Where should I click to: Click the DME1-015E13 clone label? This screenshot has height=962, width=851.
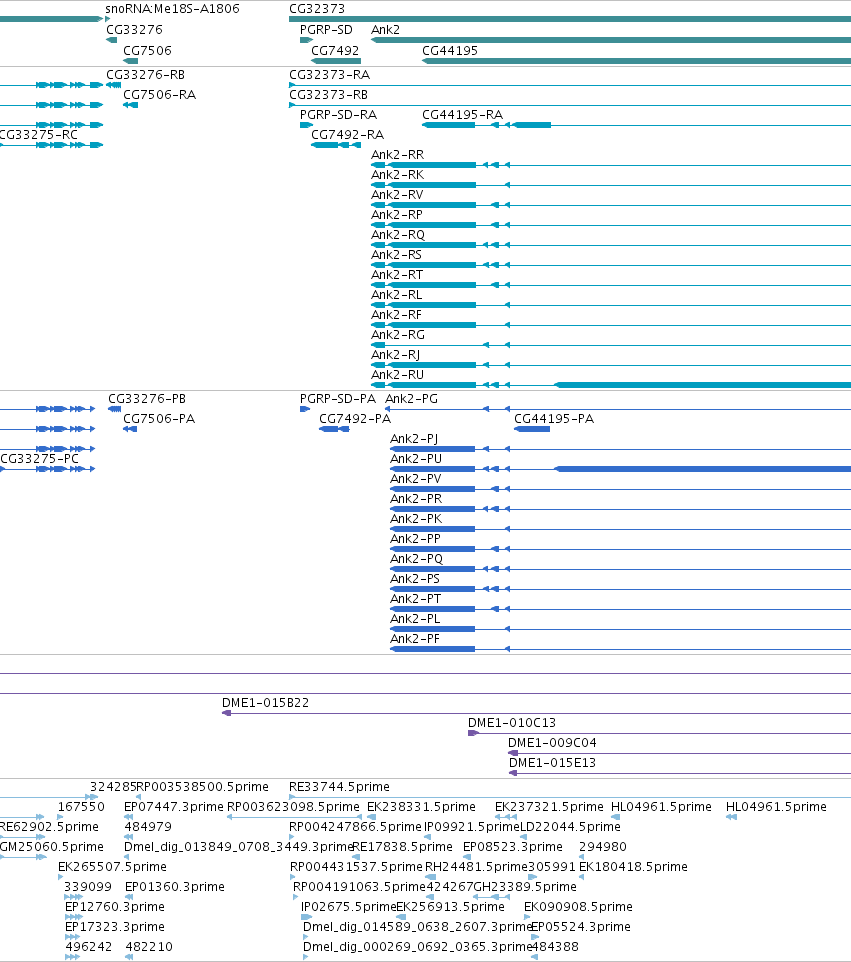552,763
